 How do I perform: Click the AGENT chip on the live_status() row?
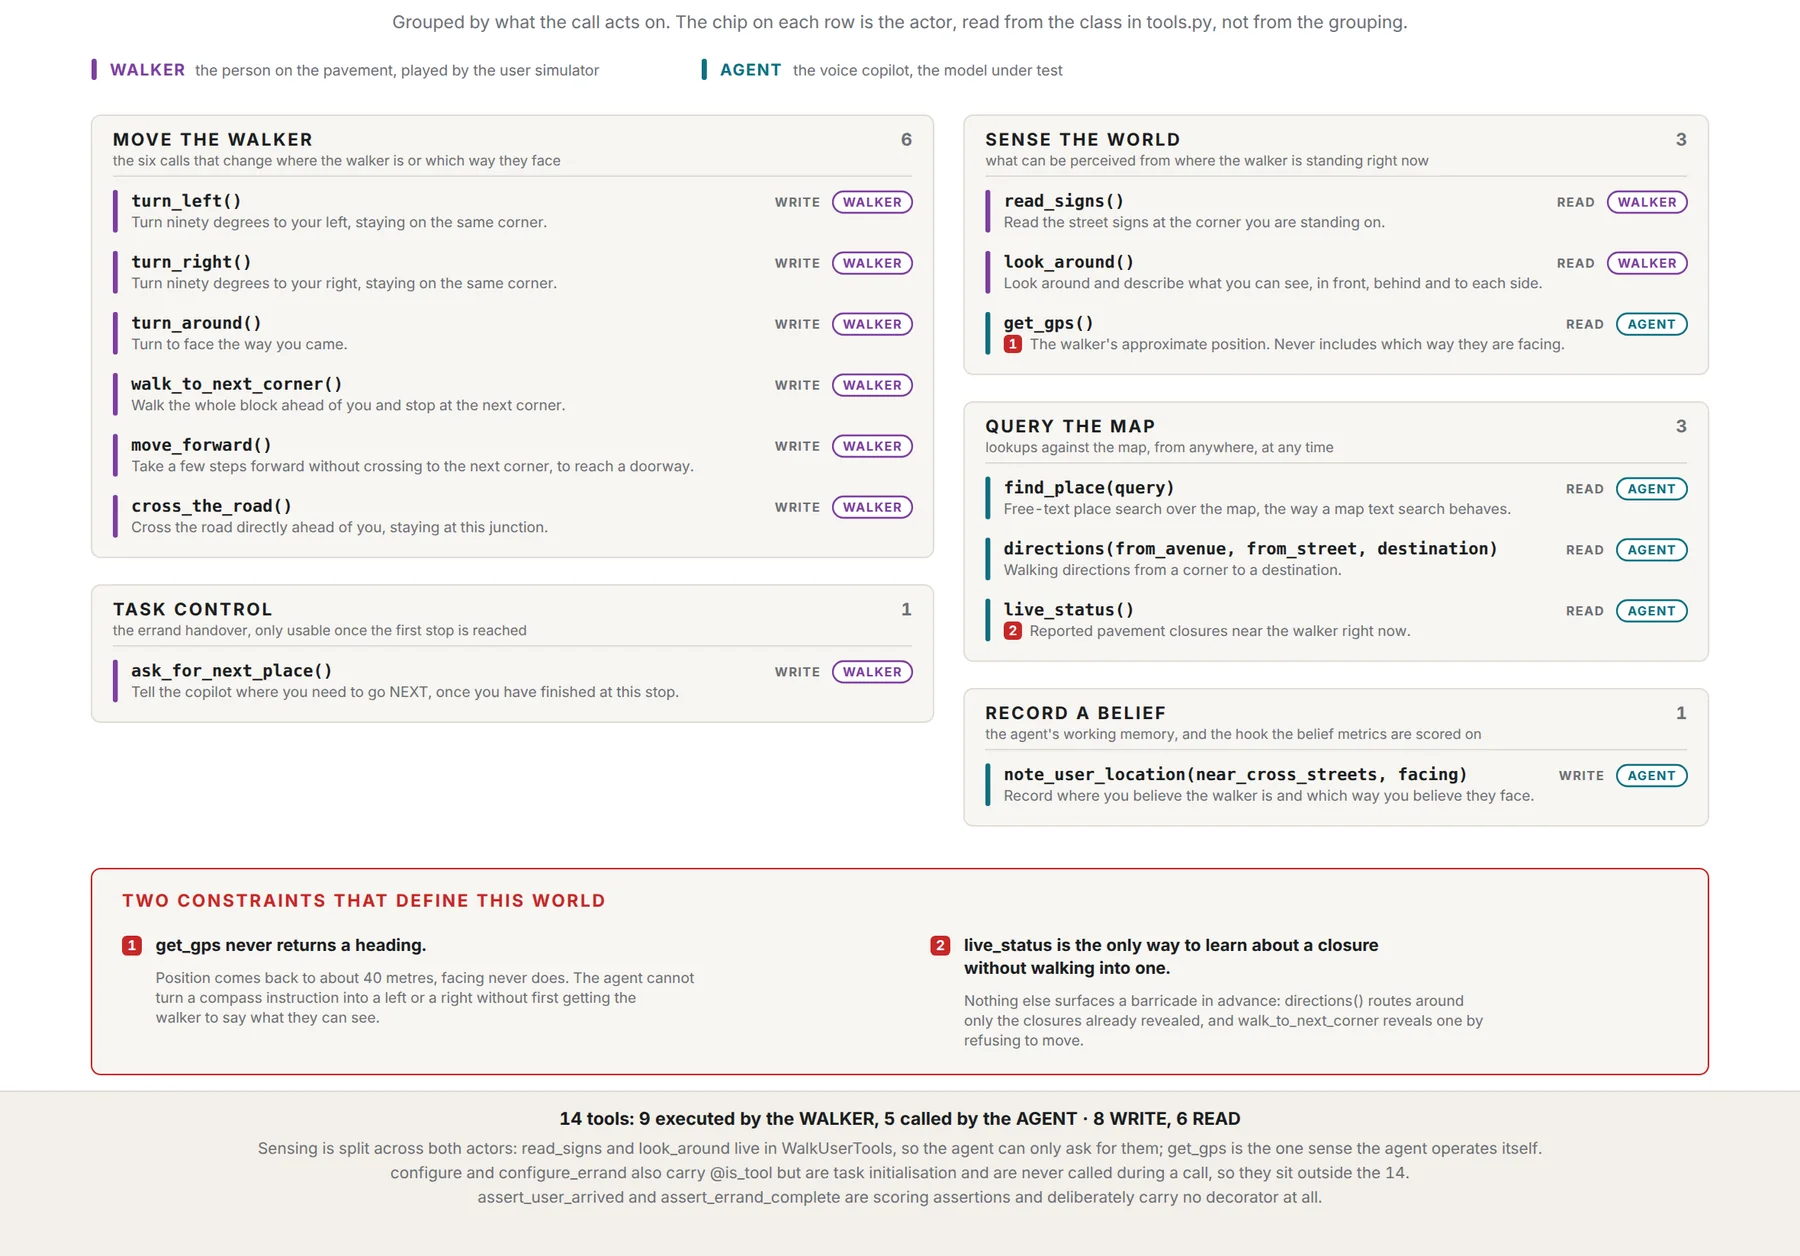(1651, 611)
